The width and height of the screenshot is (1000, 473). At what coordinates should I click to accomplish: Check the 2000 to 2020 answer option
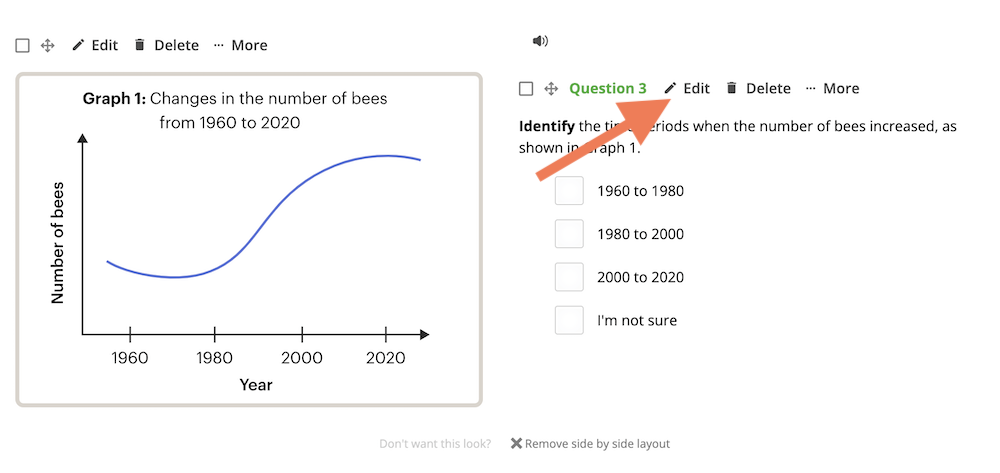[569, 277]
